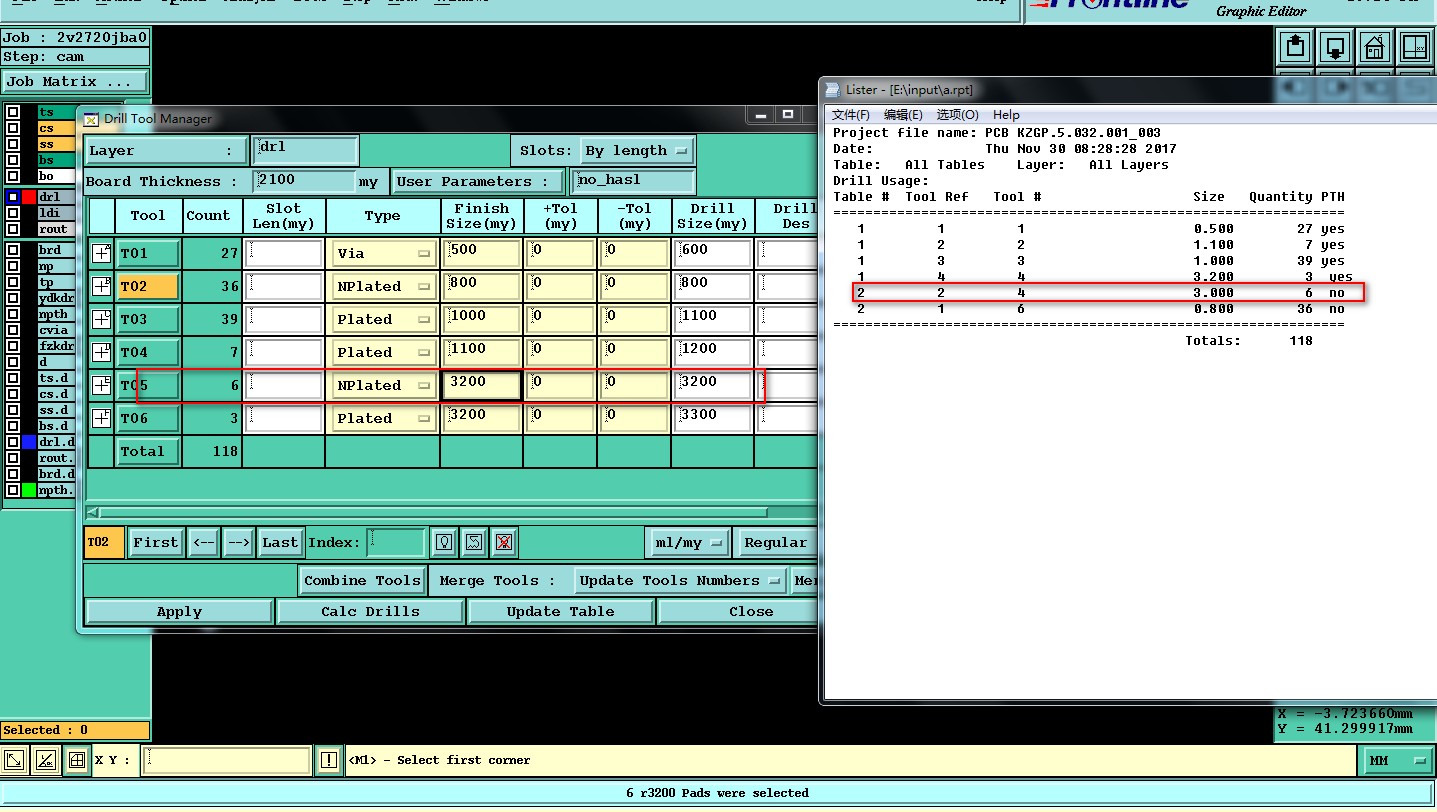Toggle the mpth. layer checkbox

(x=13, y=490)
